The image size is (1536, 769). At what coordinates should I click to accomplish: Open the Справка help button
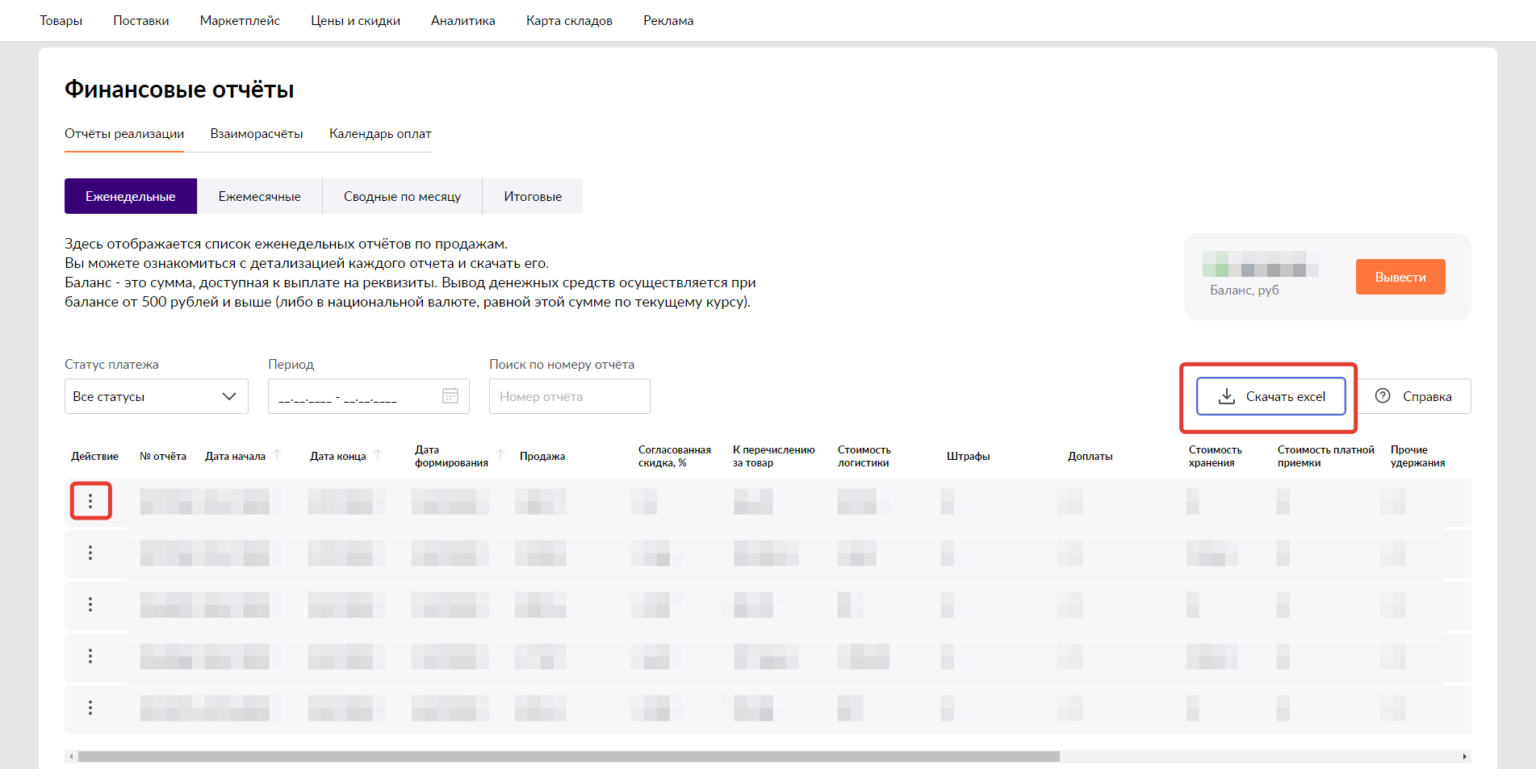click(1414, 396)
